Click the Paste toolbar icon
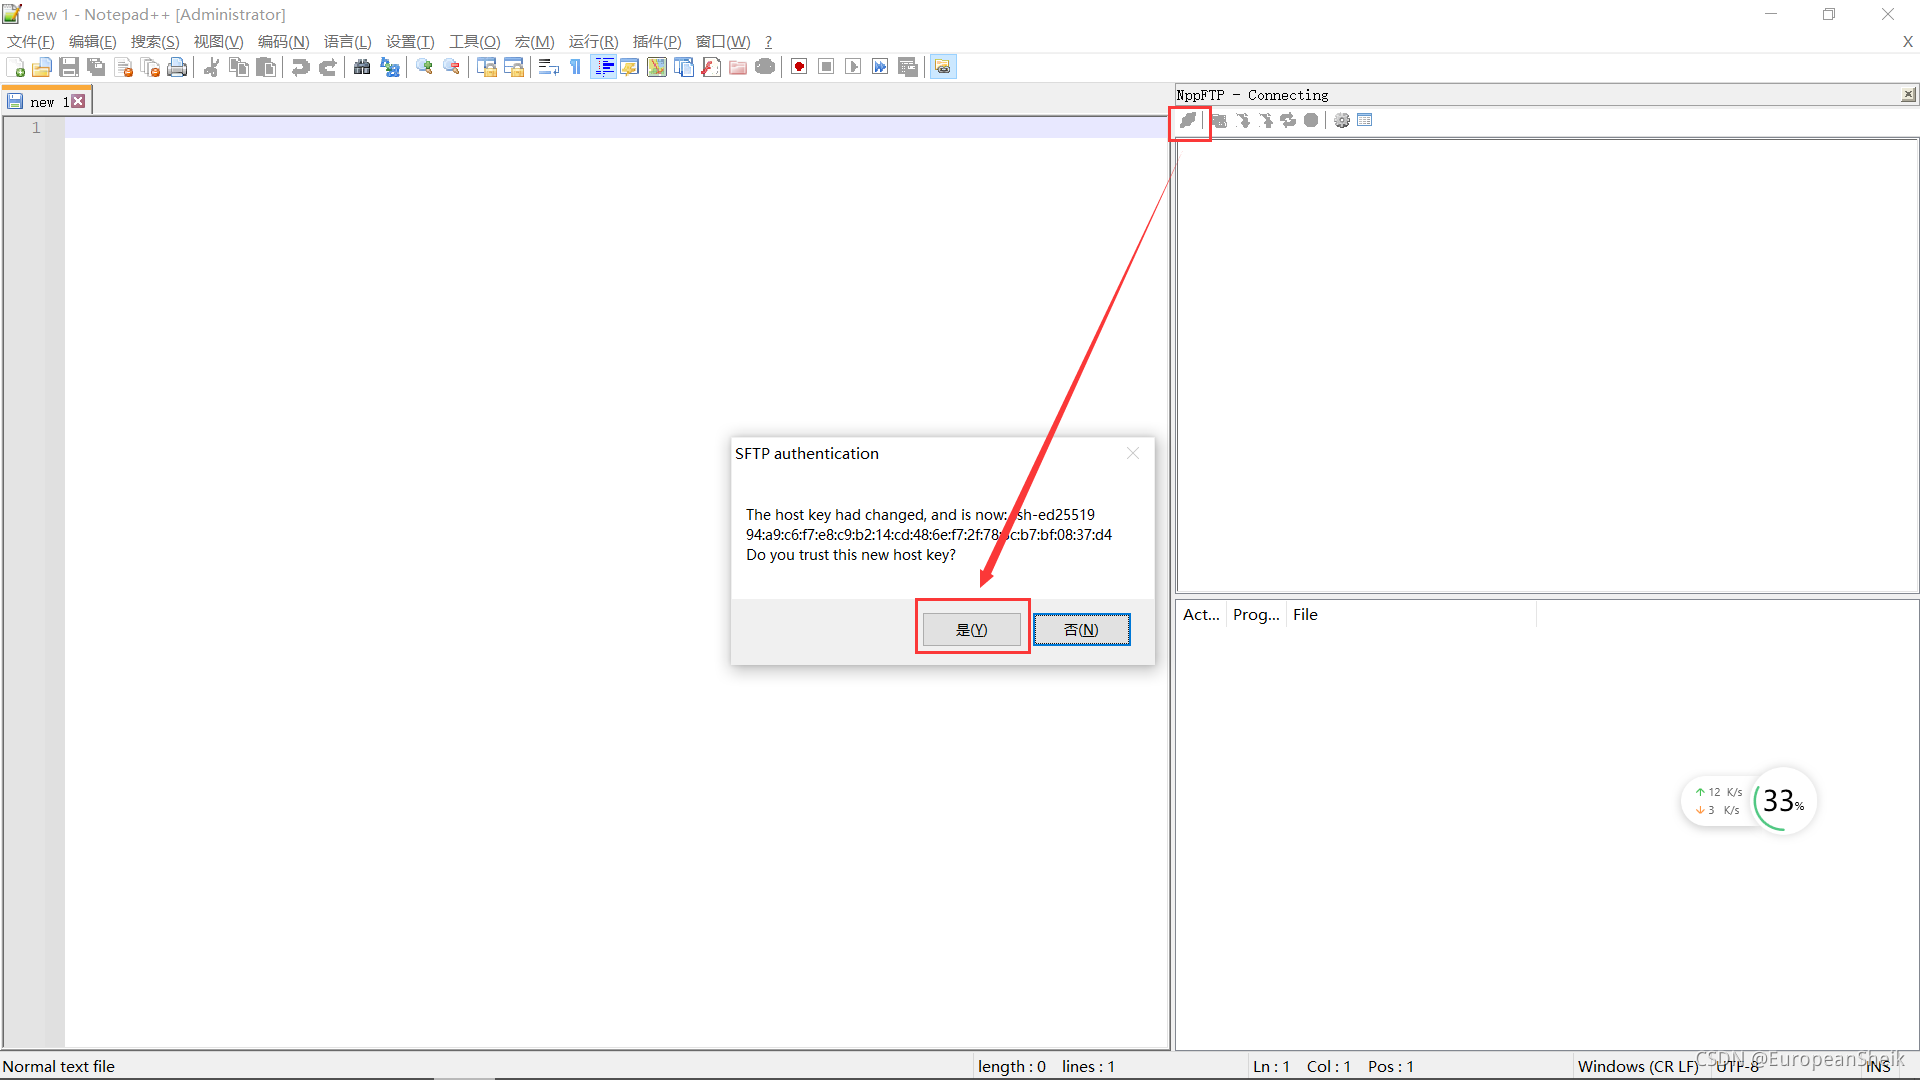This screenshot has height=1080, width=1920. [x=266, y=67]
